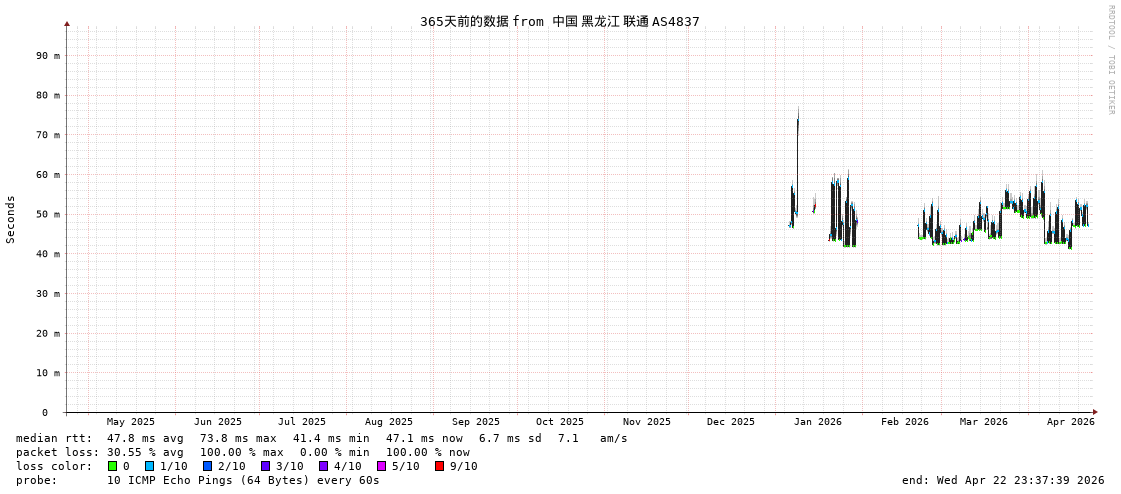The width and height of the screenshot is (1121, 494).
Task: Click the magenta 5/10 loss swatch
Action: point(381,466)
